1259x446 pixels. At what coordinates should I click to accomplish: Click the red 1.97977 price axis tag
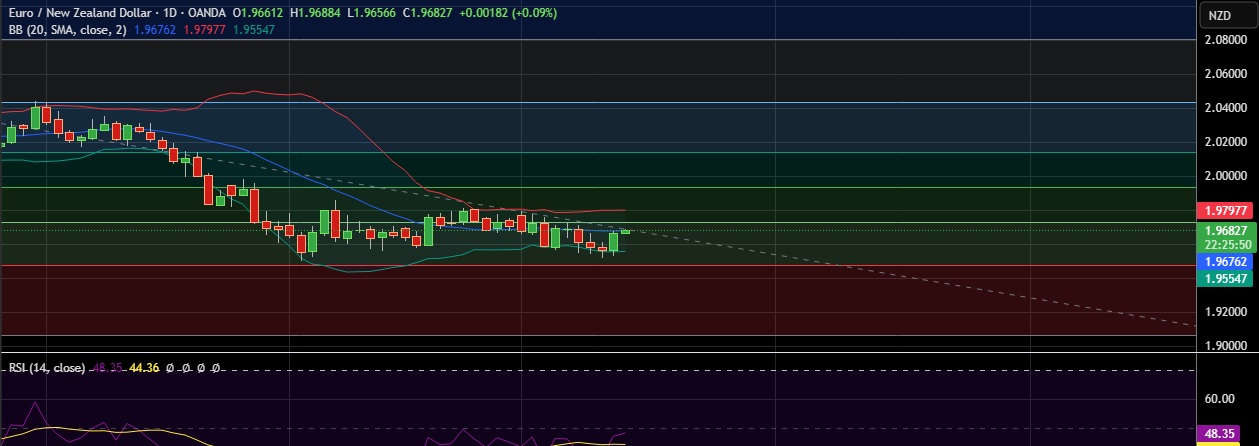(1225, 210)
